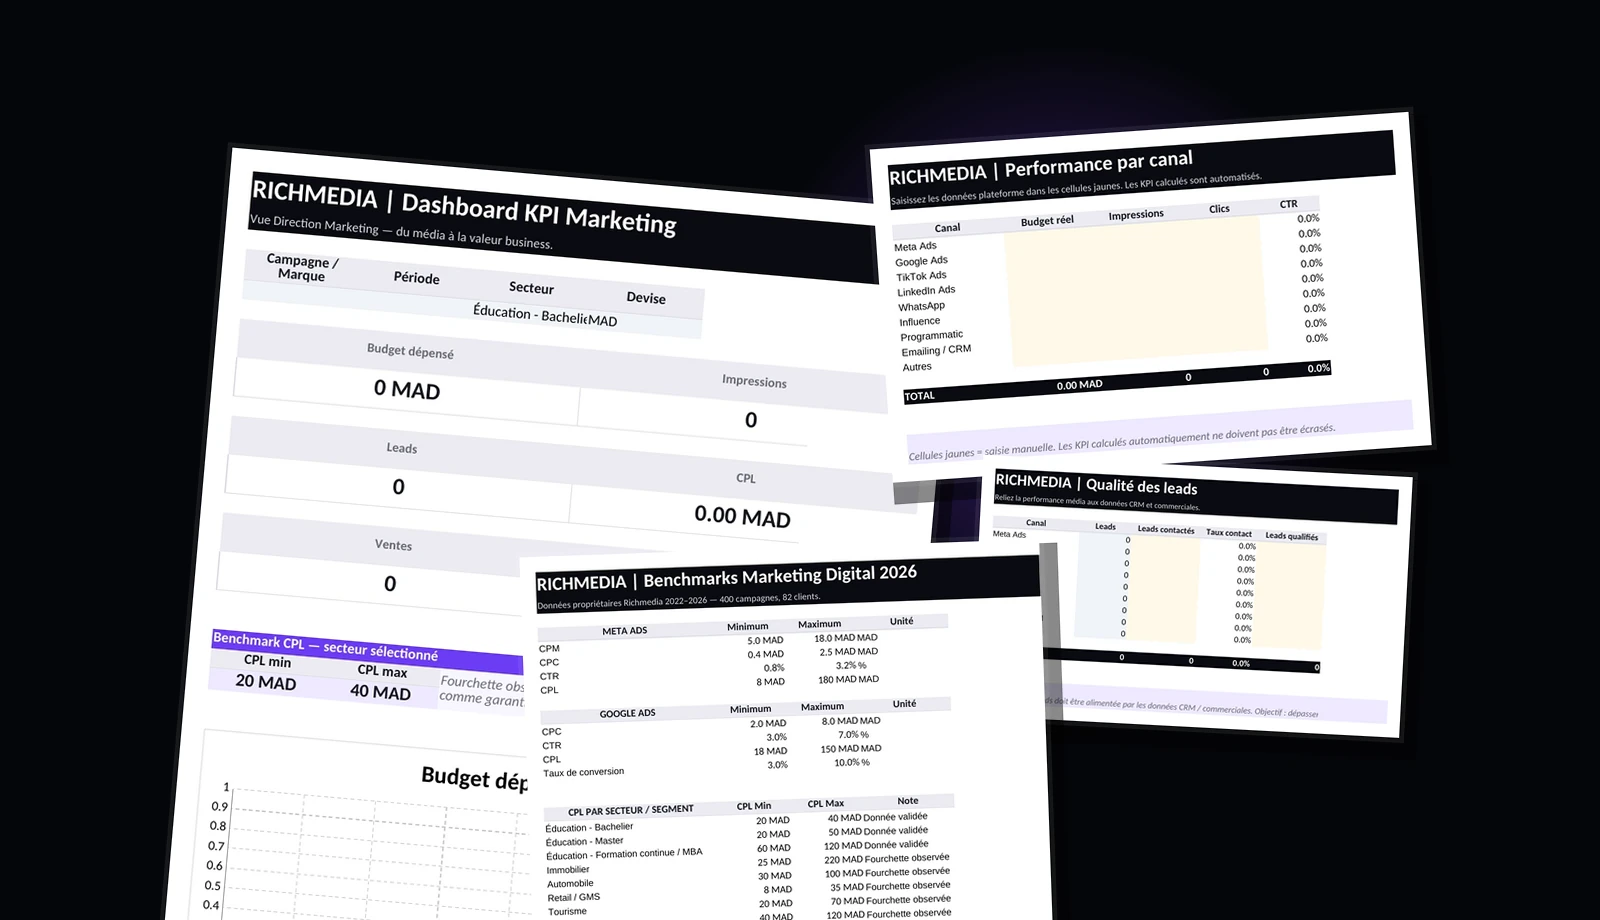The height and width of the screenshot is (920, 1600).
Task: Click the 'Éducation - Master' row in Benchmarks
Action: point(584,842)
